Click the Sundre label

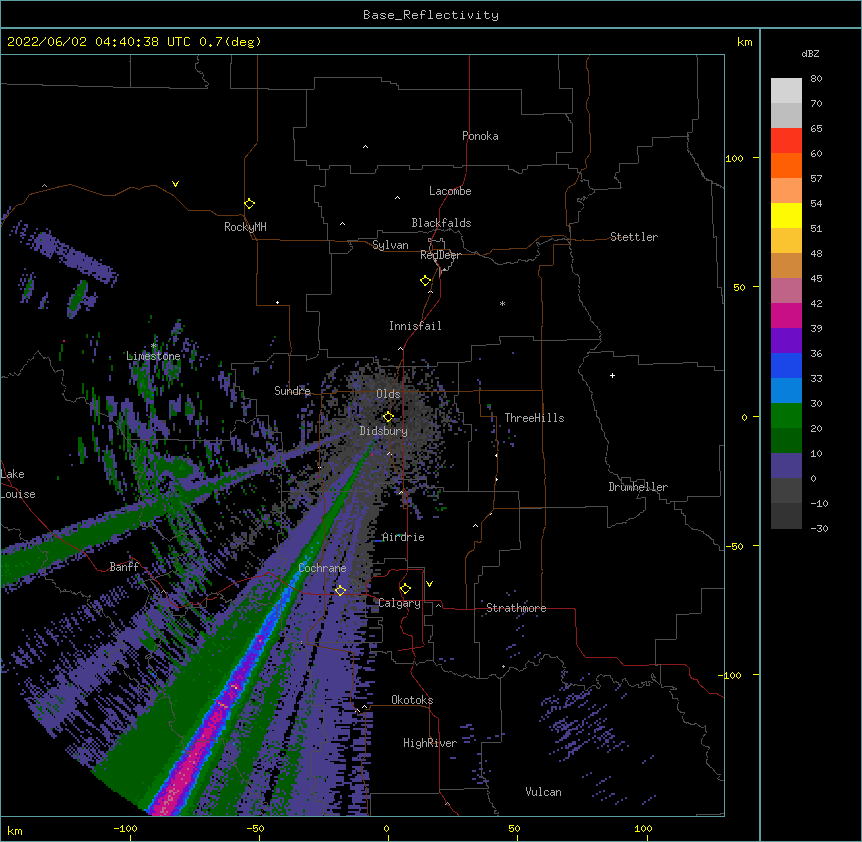click(292, 391)
